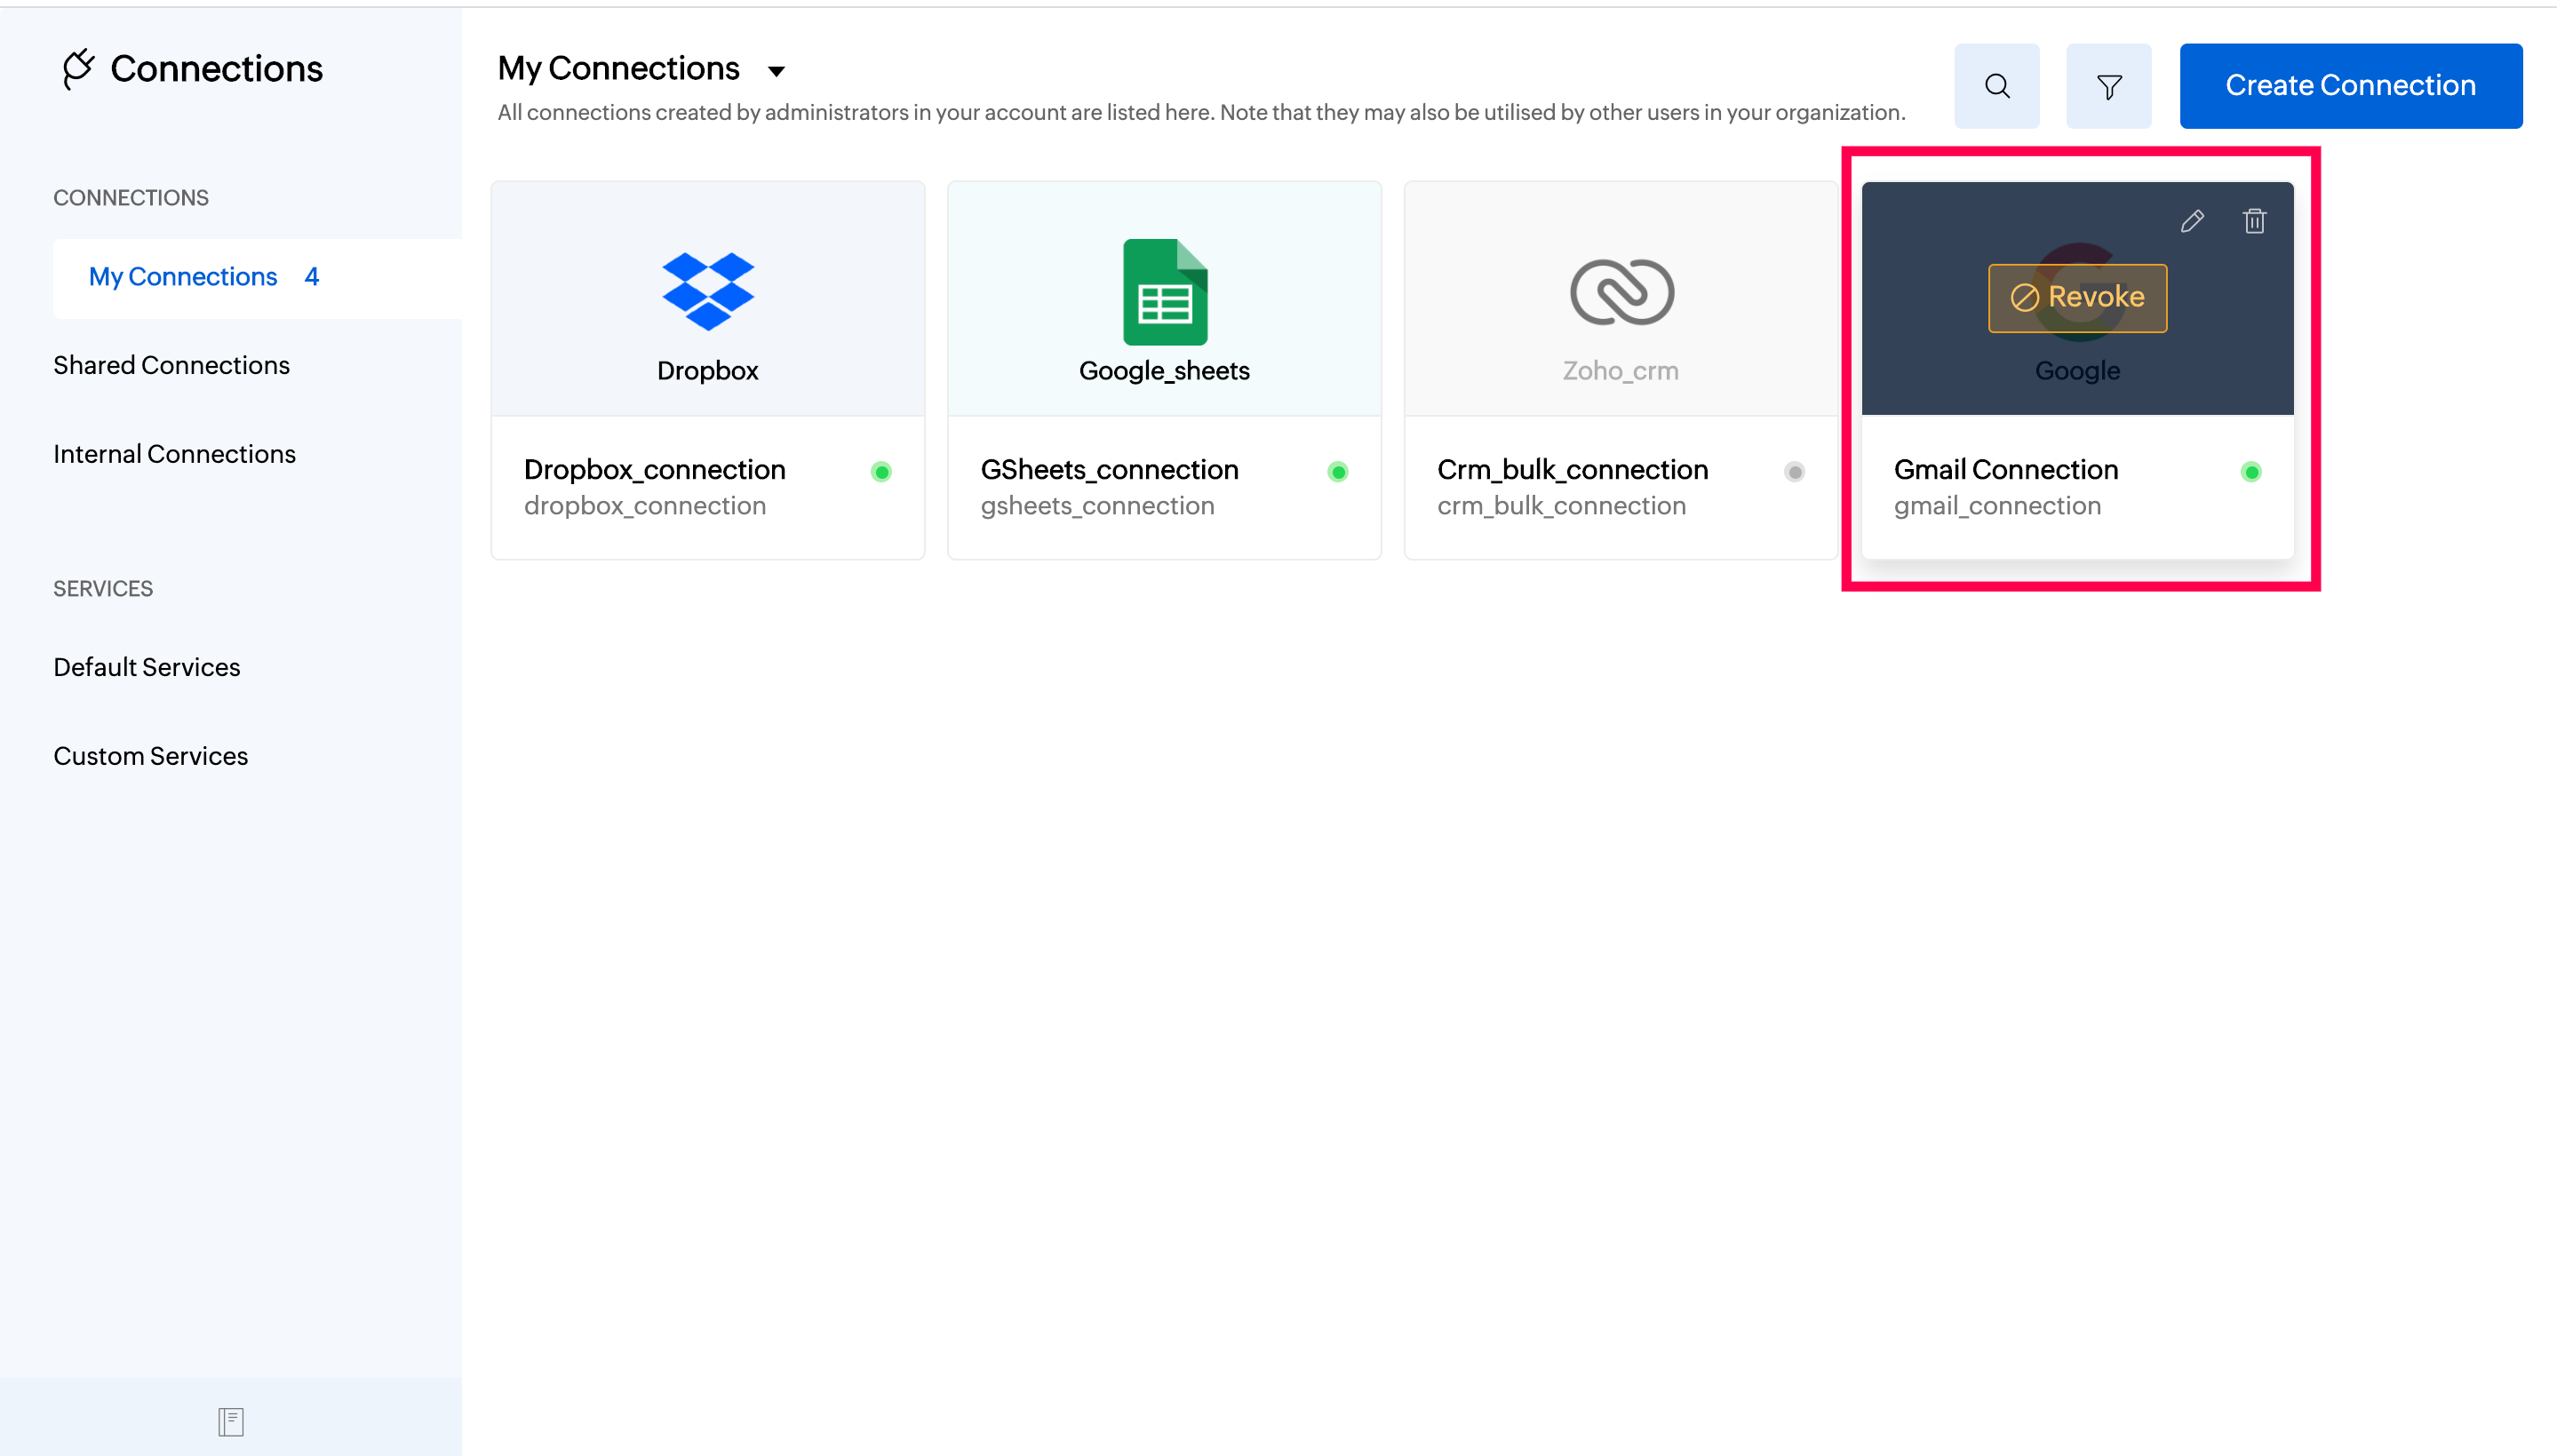Open Custom Services in sidebar
2557x1456 pixels.
coord(150,756)
